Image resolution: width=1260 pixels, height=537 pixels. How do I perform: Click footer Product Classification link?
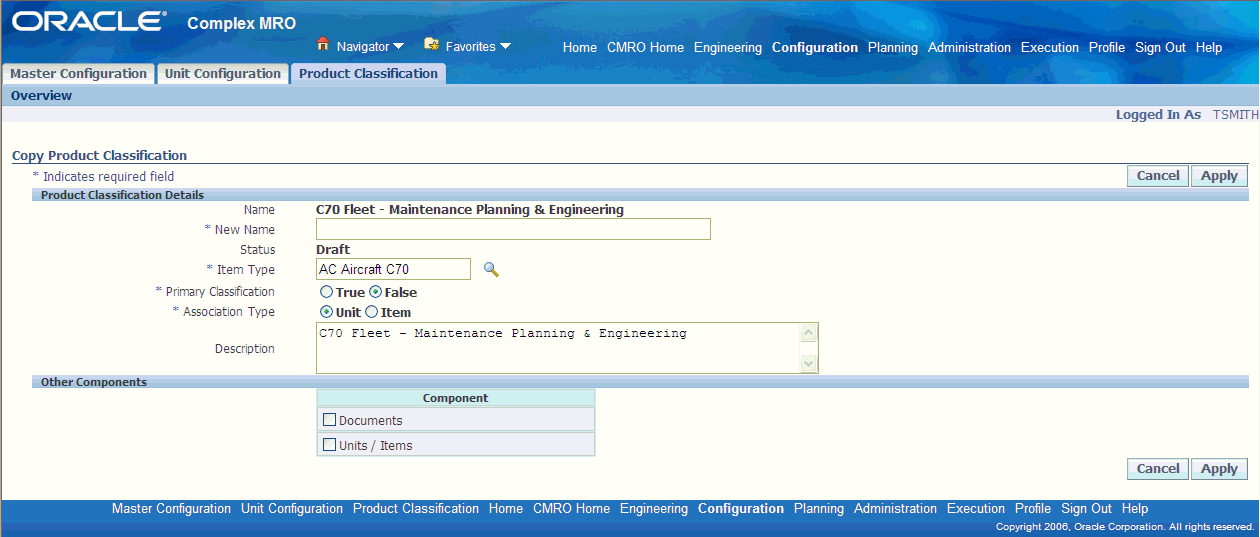416,509
